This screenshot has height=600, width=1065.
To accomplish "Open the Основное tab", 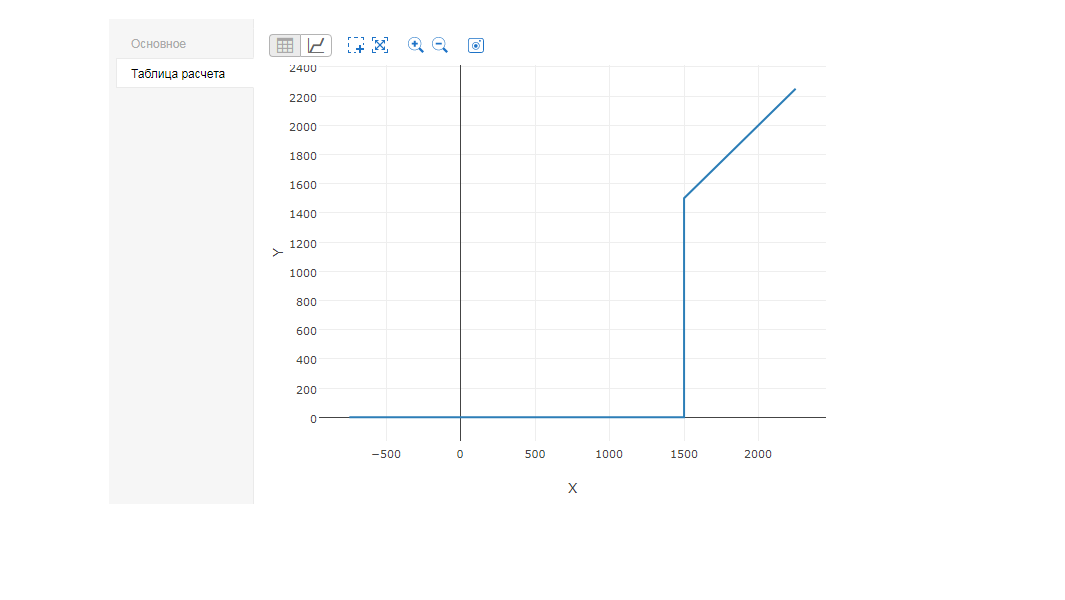I will coord(158,44).
